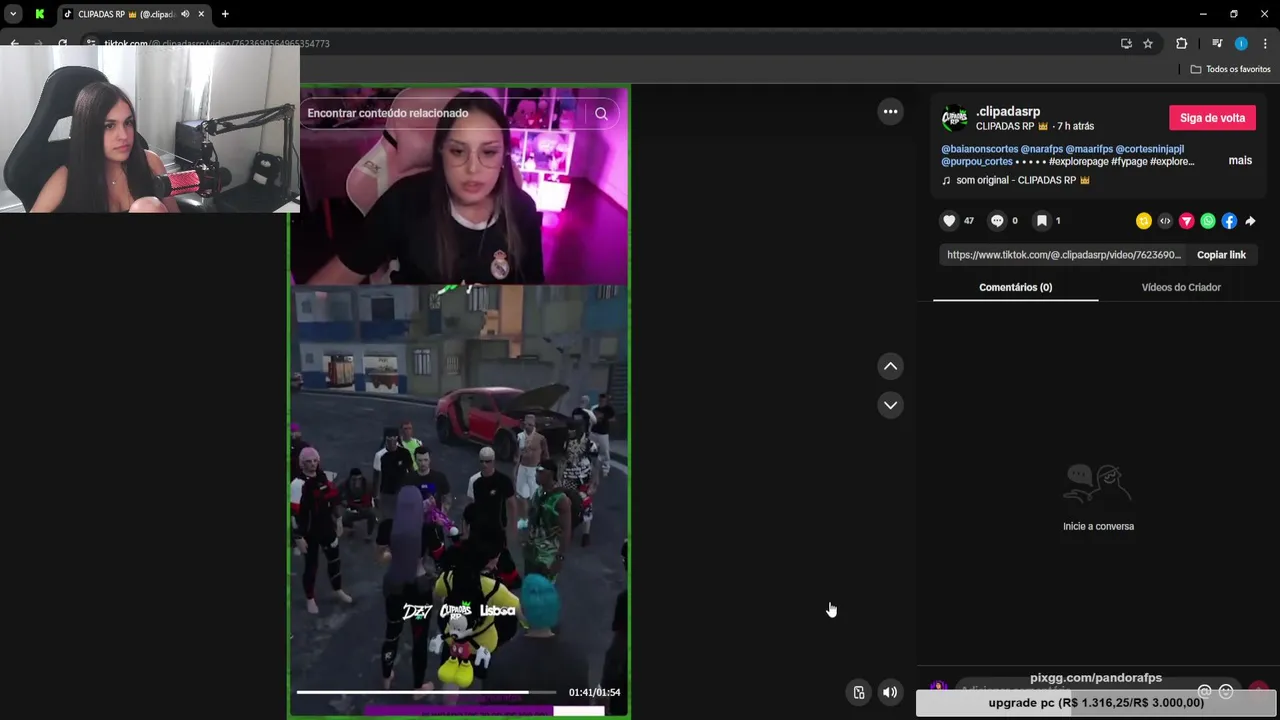Open the media controls icon in Chrome toolbar
Image resolution: width=1280 pixels, height=720 pixels.
pos(1217,44)
